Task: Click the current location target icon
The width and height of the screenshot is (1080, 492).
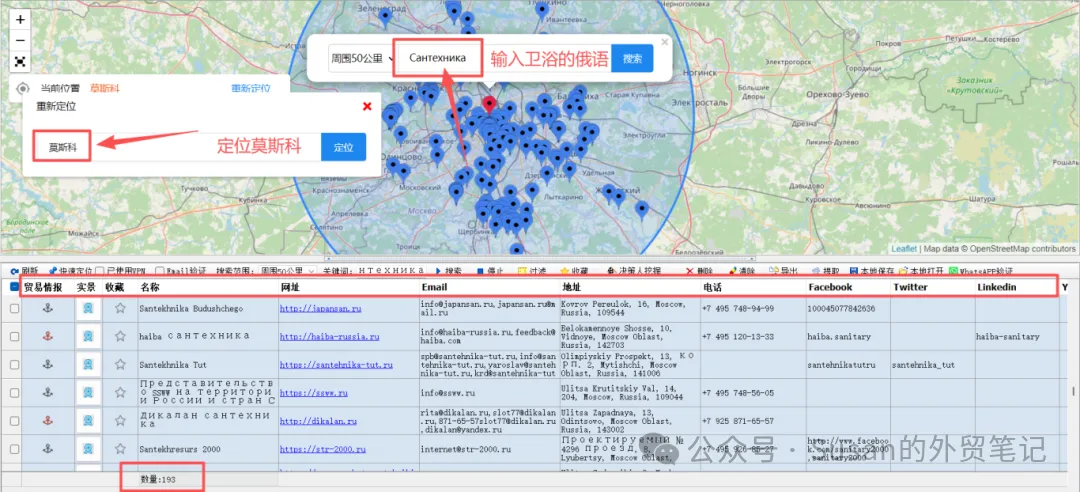Action: point(23,88)
